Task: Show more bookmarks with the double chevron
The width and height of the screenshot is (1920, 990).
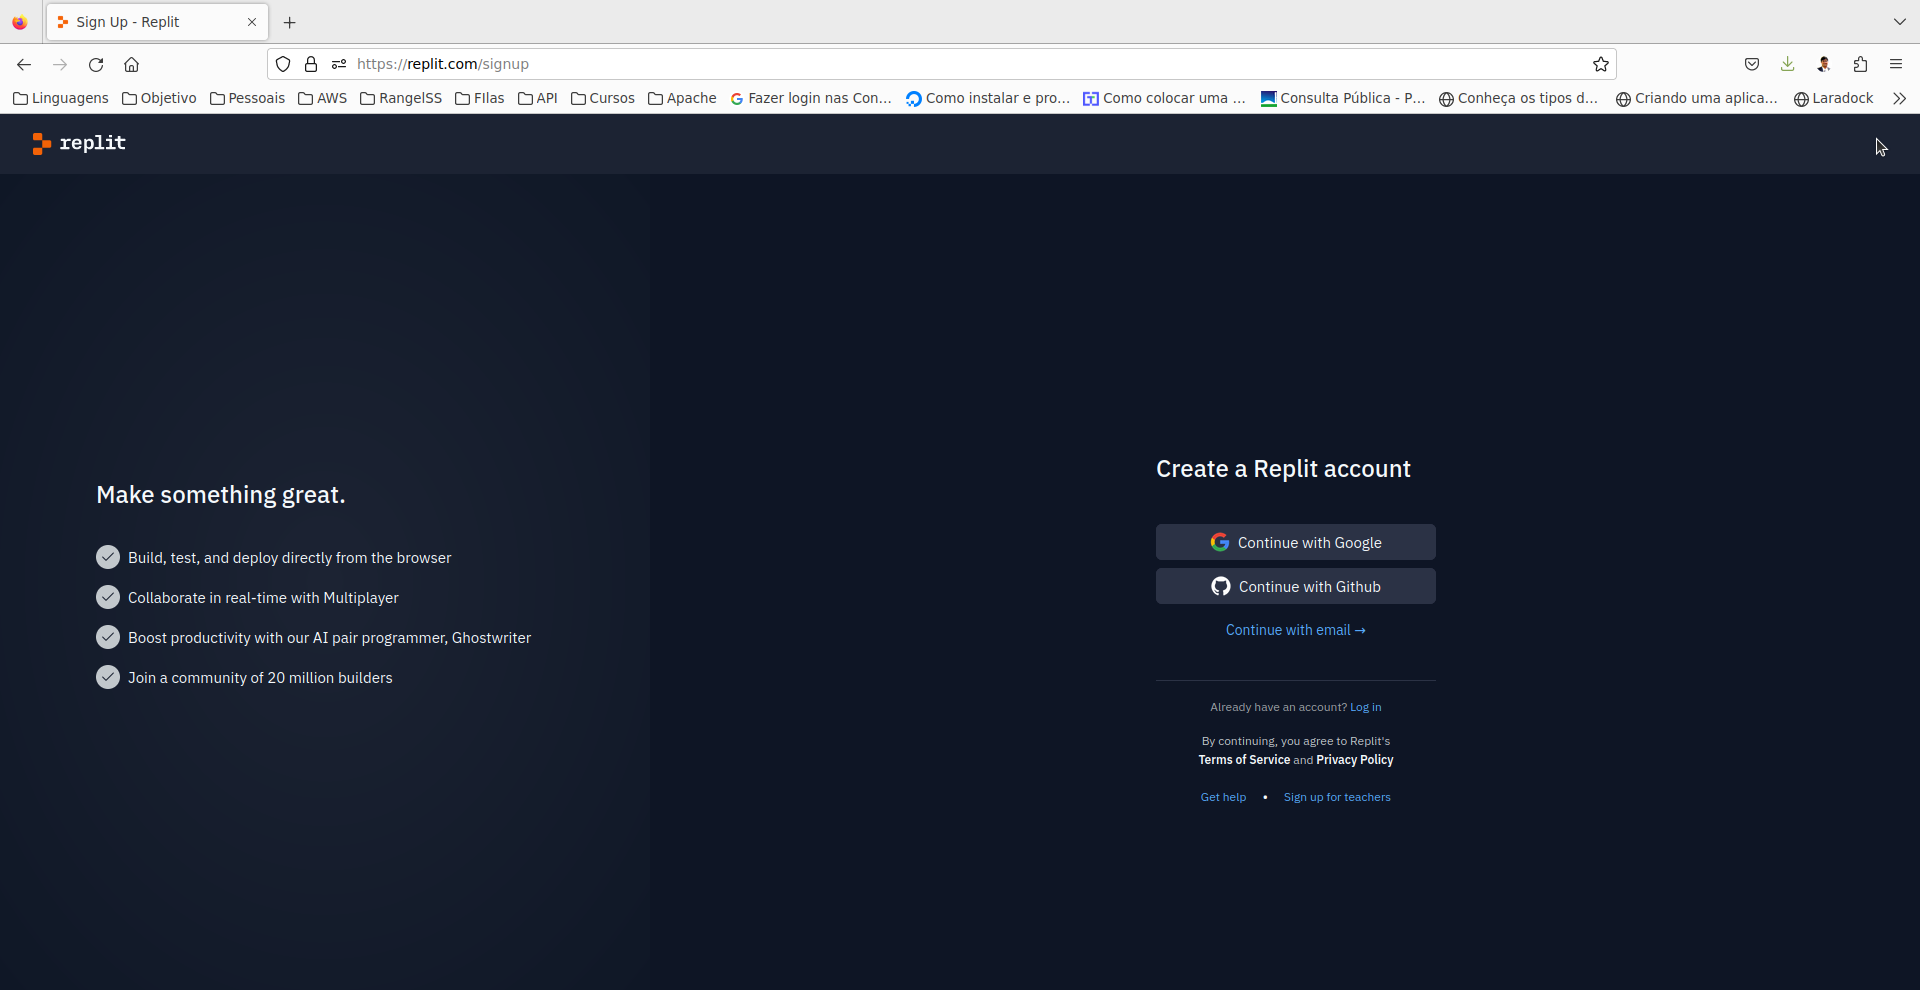Action: click(1900, 98)
